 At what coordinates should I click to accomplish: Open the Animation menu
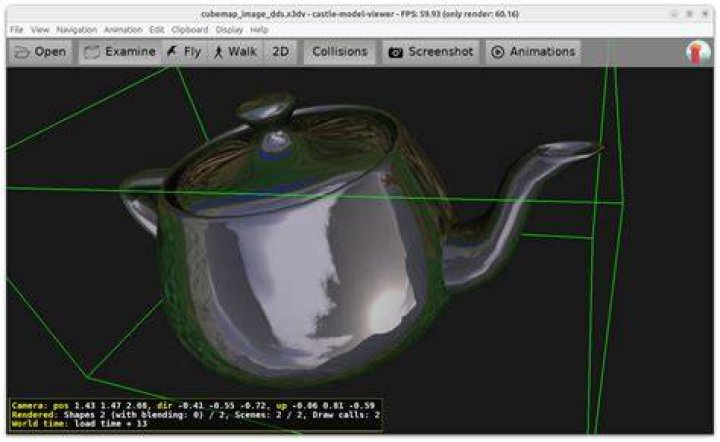123,30
